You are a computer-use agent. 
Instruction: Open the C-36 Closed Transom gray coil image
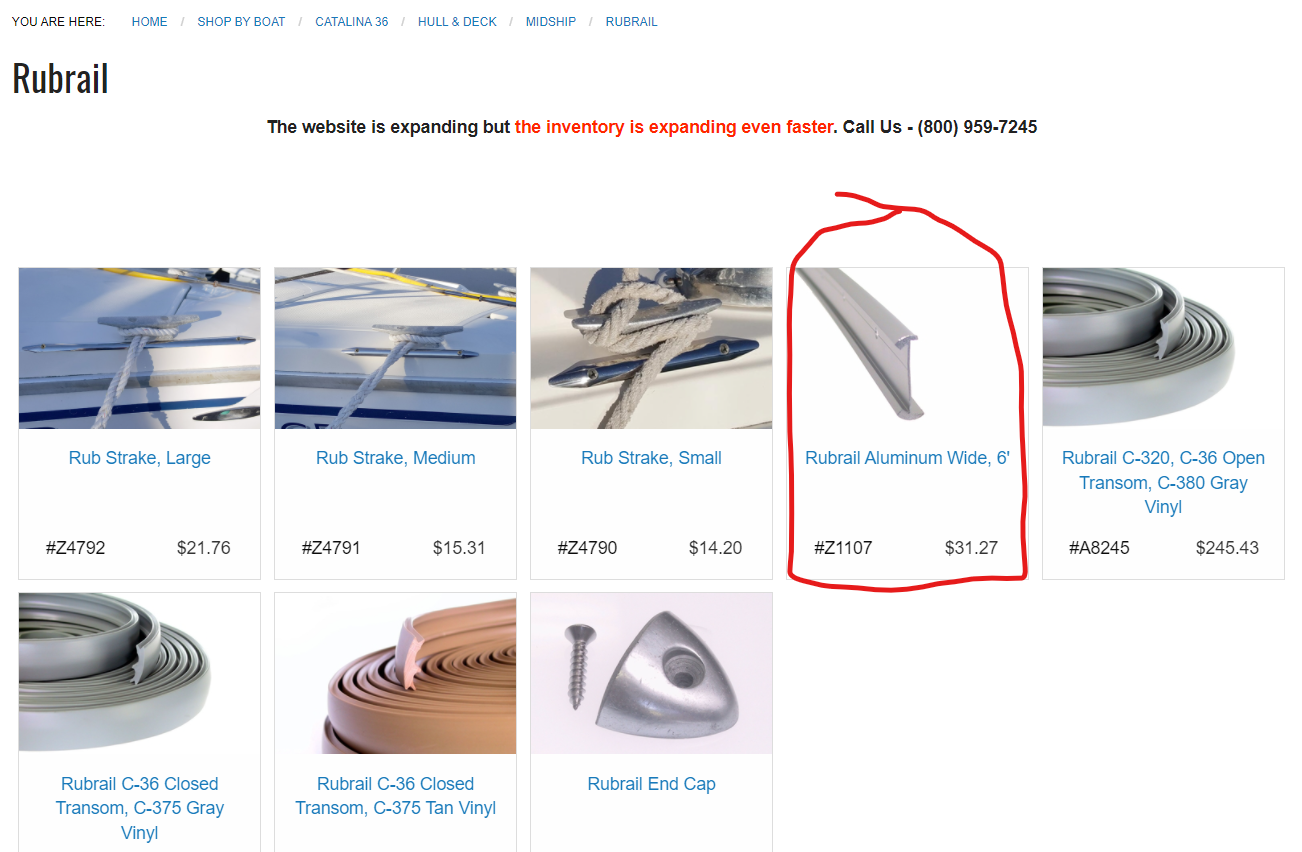click(140, 673)
